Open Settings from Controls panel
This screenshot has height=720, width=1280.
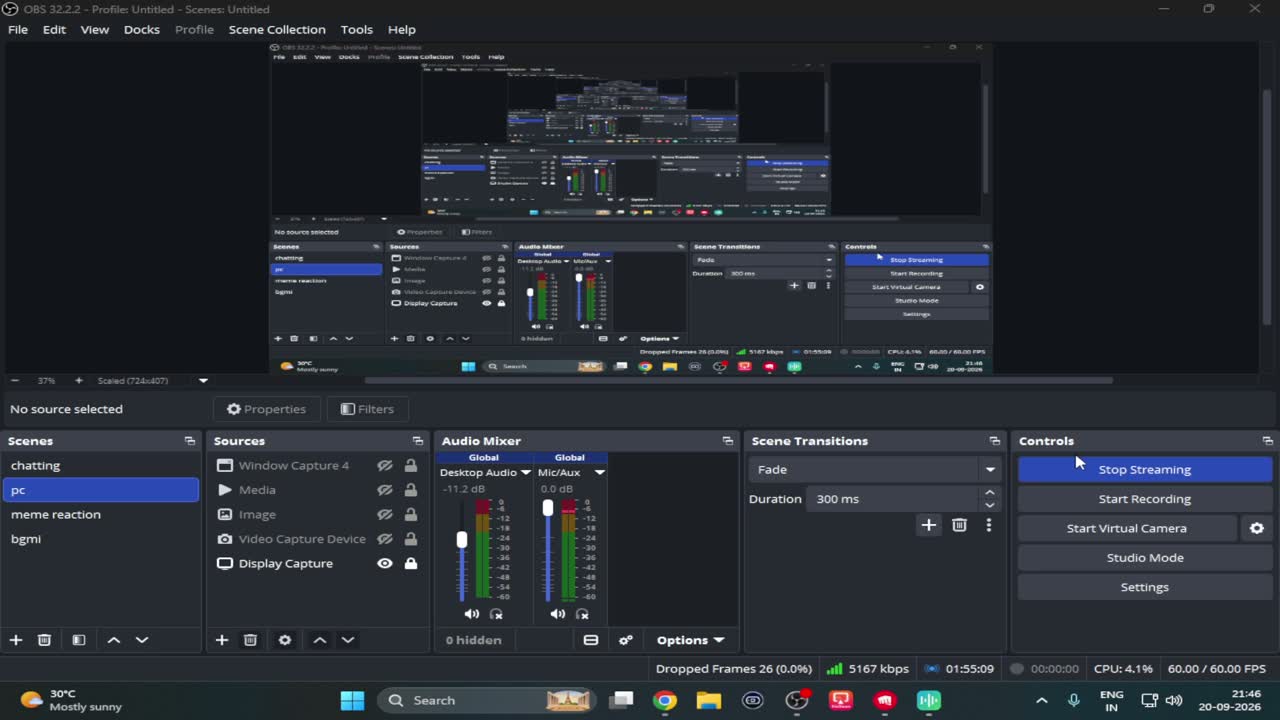(x=1145, y=587)
